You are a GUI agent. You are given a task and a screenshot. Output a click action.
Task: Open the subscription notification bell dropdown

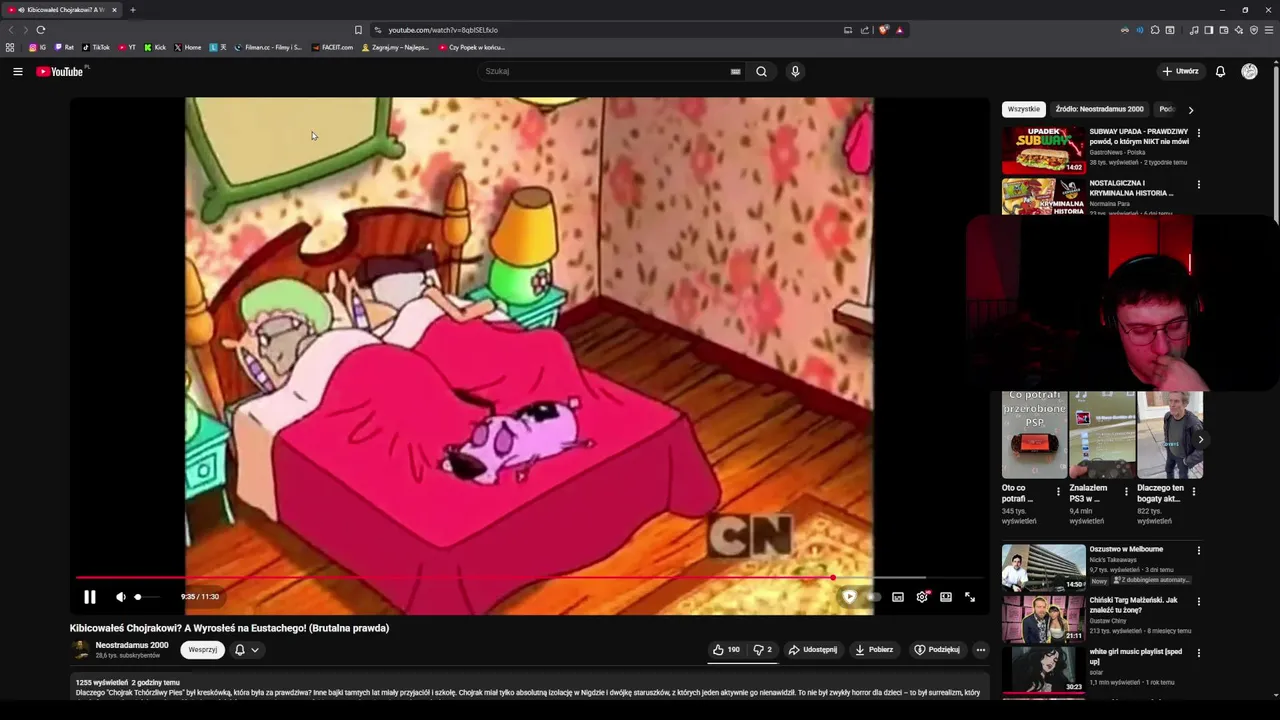click(x=247, y=649)
